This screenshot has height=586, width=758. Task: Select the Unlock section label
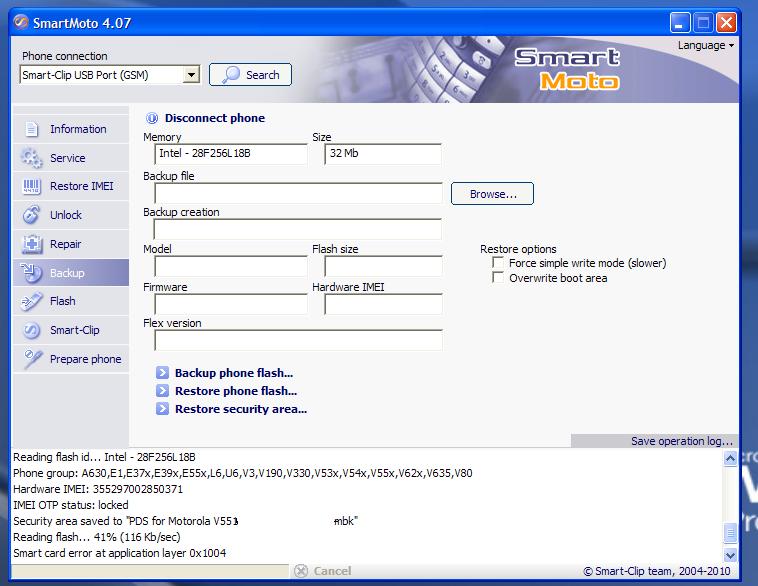(66, 215)
